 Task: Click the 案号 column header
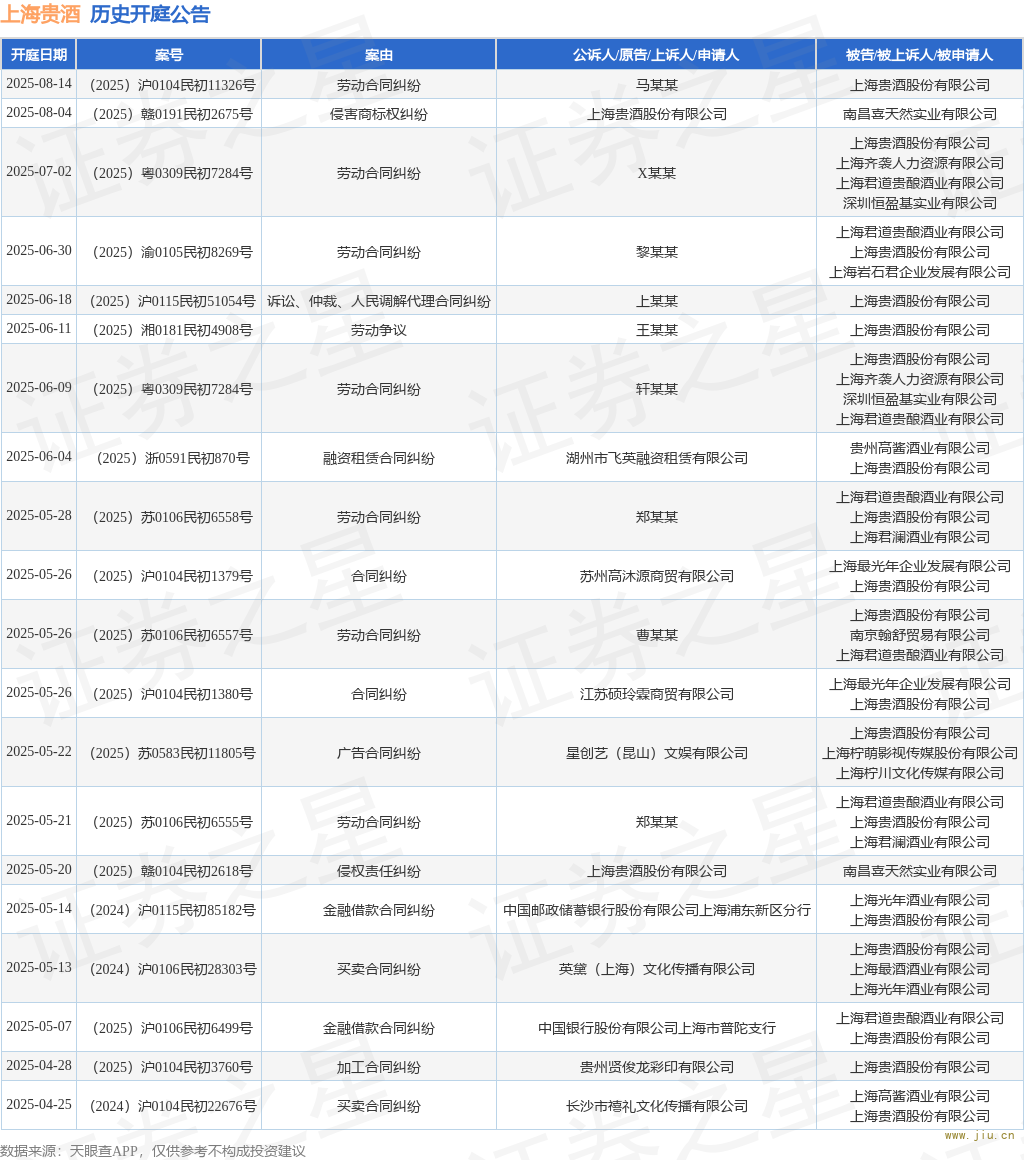click(x=169, y=55)
